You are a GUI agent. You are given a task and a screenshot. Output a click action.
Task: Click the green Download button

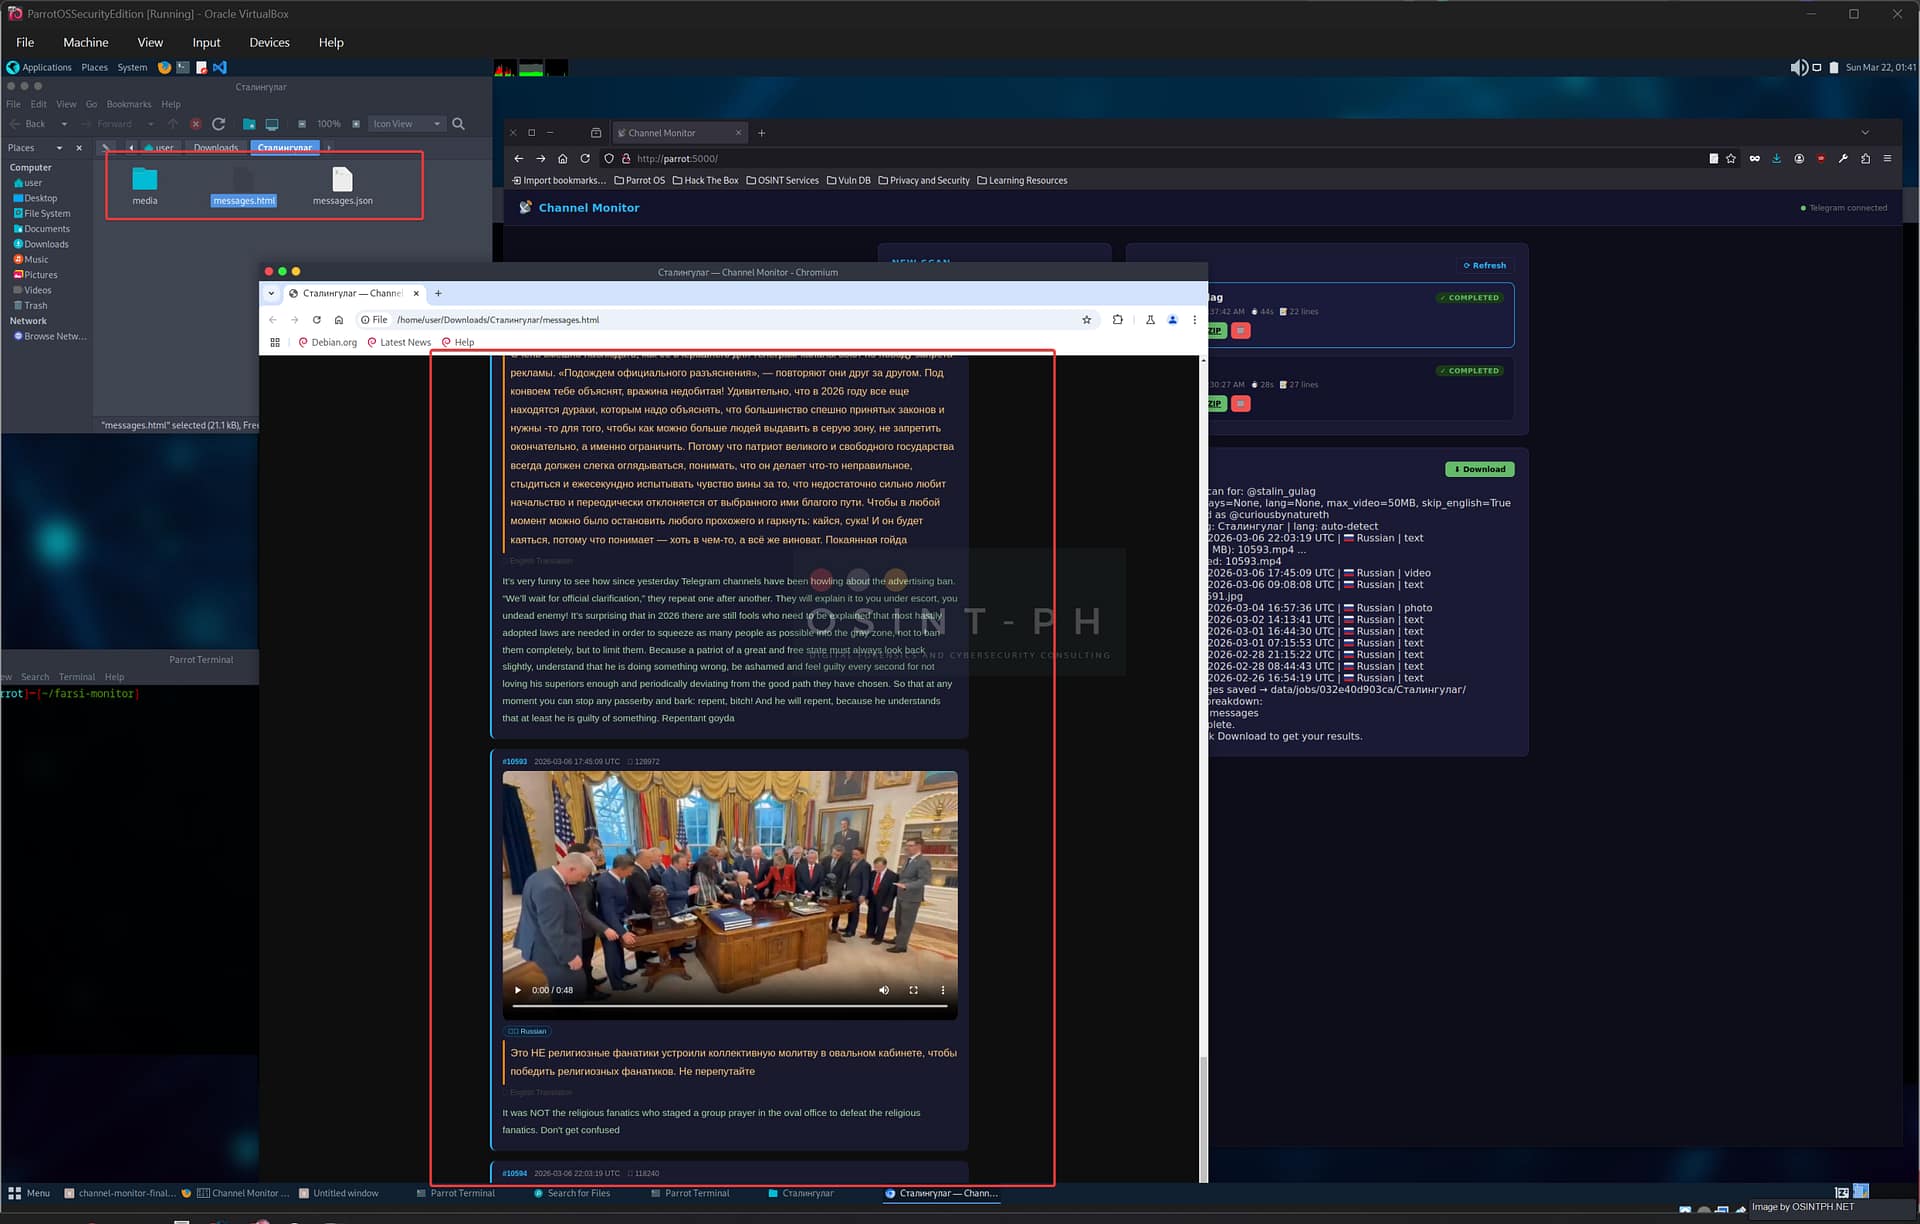coord(1479,469)
